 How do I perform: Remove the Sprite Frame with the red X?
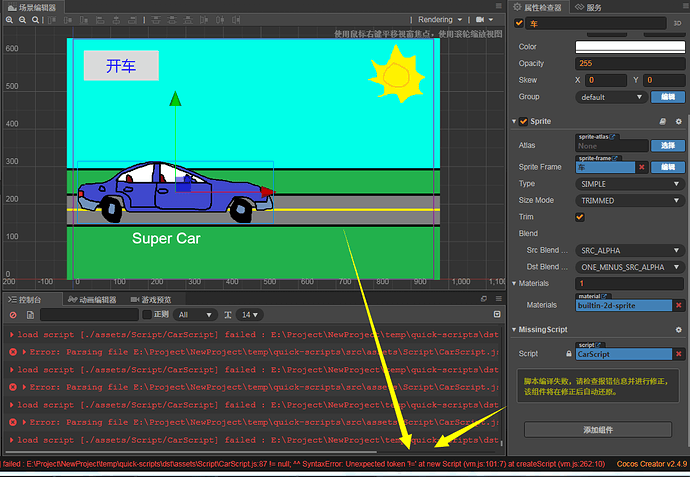642,167
